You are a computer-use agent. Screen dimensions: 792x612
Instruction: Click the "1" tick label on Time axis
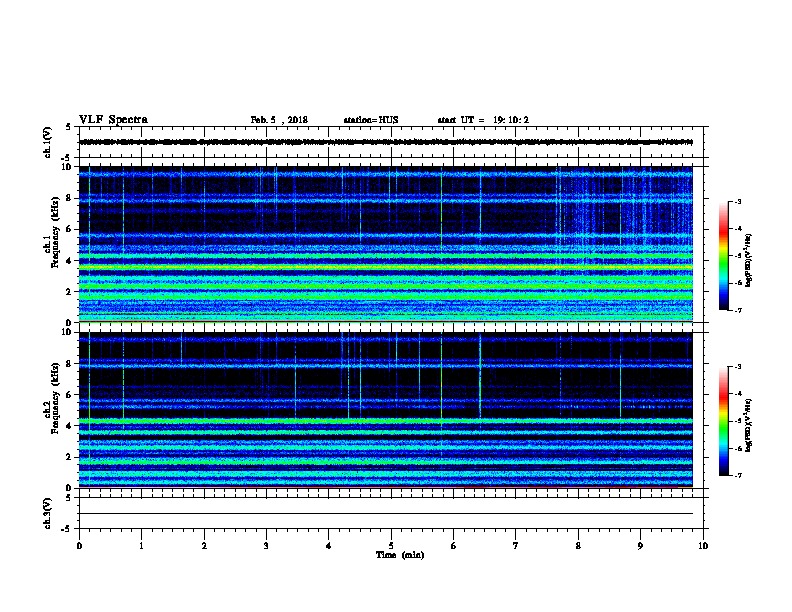[x=141, y=546]
